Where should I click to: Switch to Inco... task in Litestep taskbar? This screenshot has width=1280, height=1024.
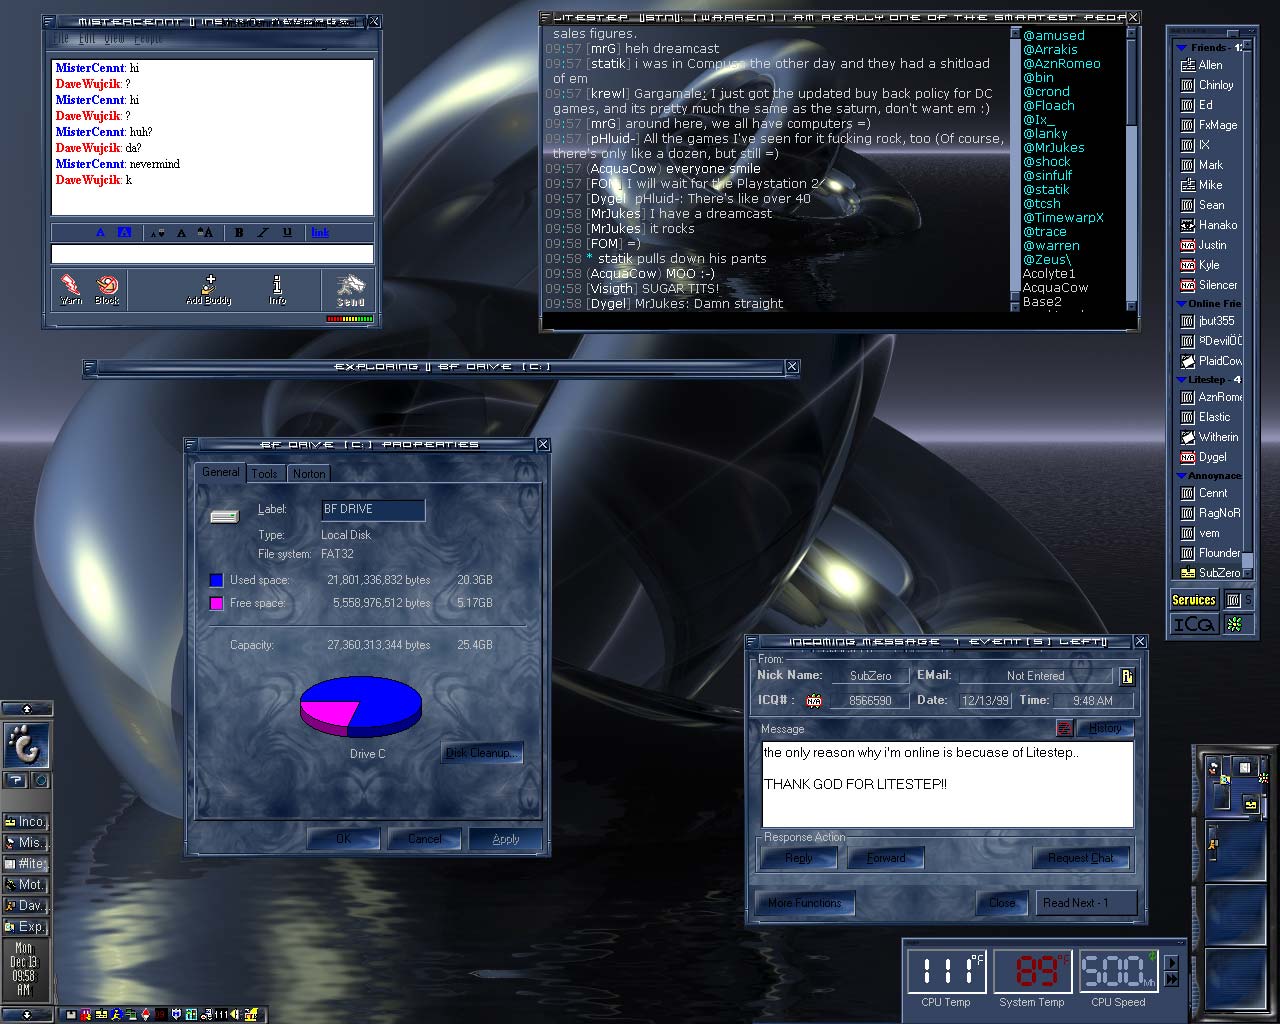[26, 822]
